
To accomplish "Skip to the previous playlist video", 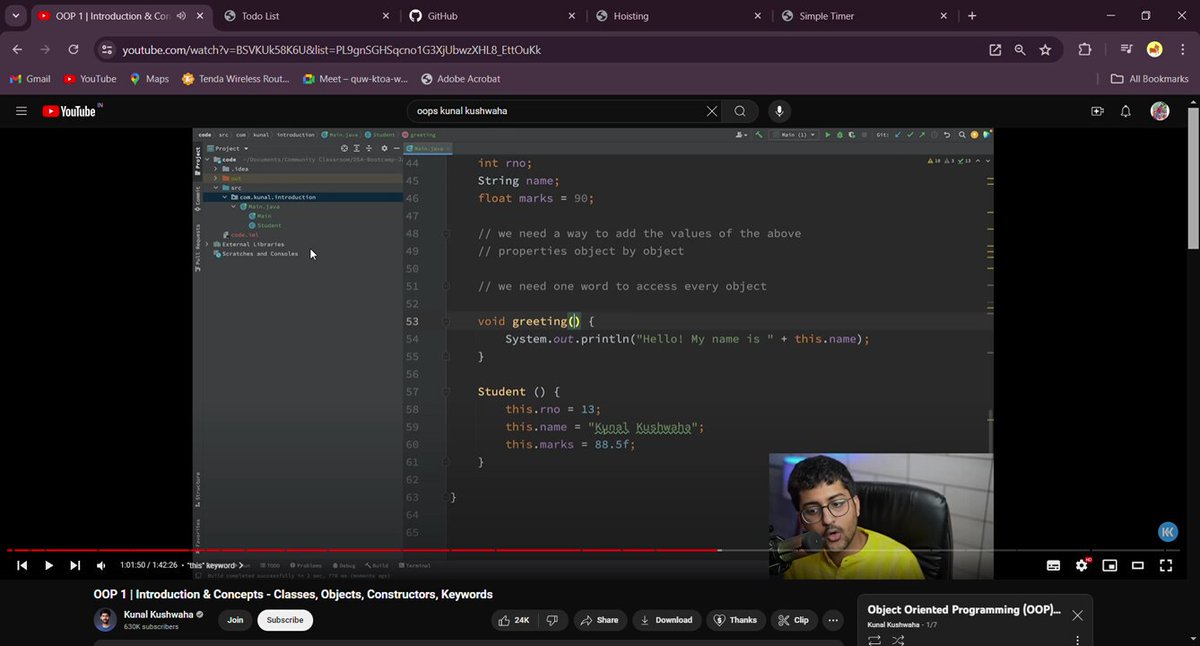I will pos(22,565).
